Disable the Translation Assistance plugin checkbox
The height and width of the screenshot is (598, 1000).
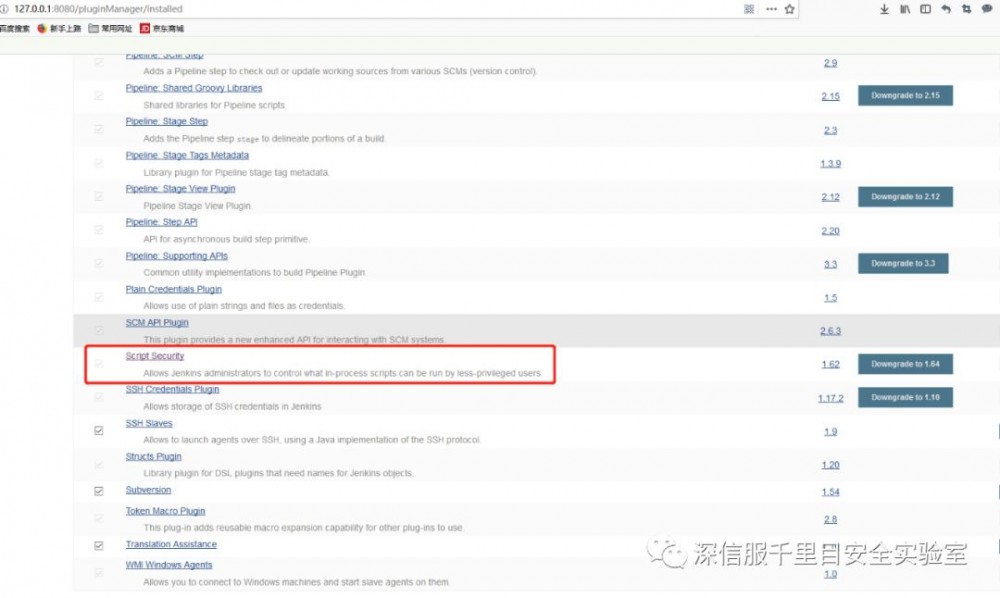(97, 543)
